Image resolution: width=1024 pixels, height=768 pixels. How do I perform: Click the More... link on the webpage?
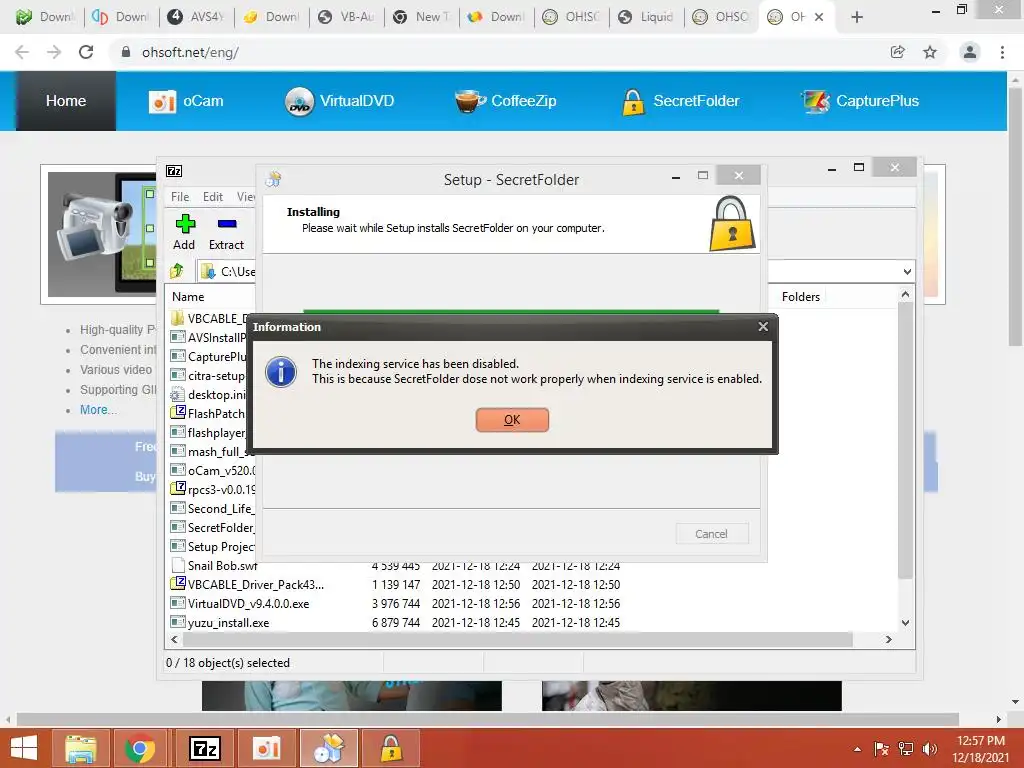99,409
